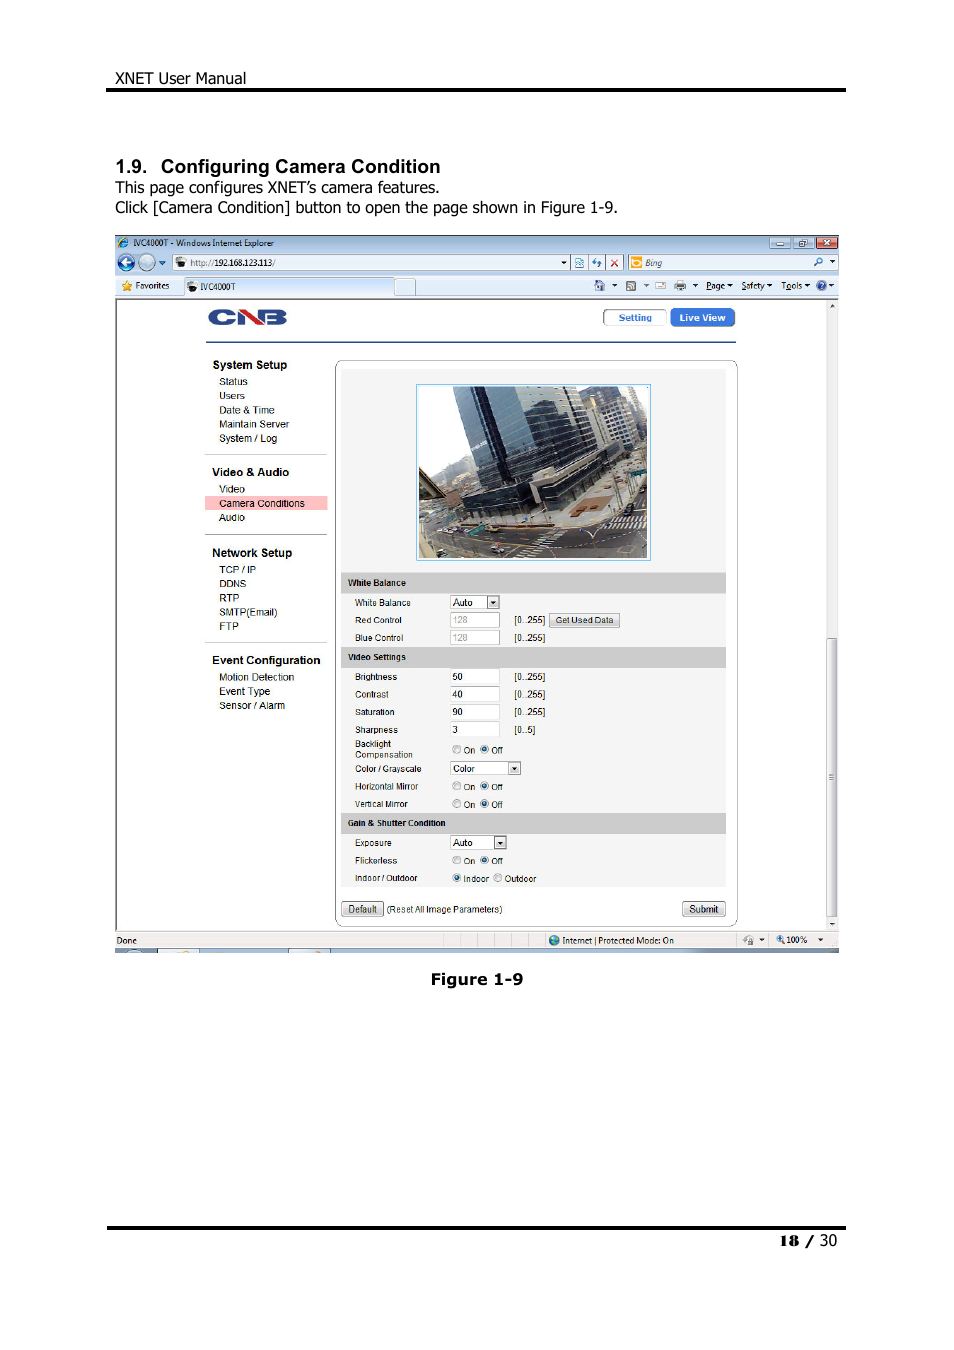
Task: Click the Get Used Data button
Action: click(x=584, y=620)
